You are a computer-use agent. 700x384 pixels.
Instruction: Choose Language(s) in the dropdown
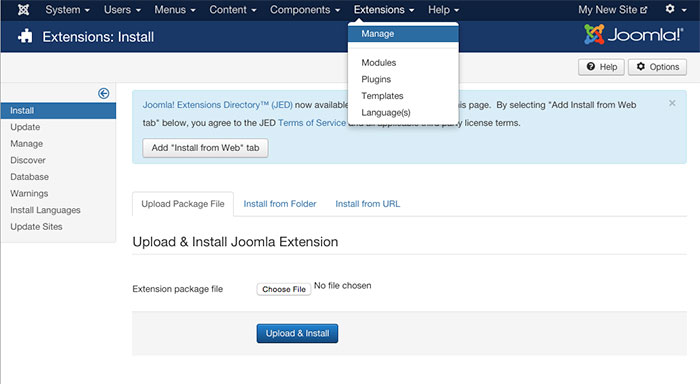[x=386, y=113]
